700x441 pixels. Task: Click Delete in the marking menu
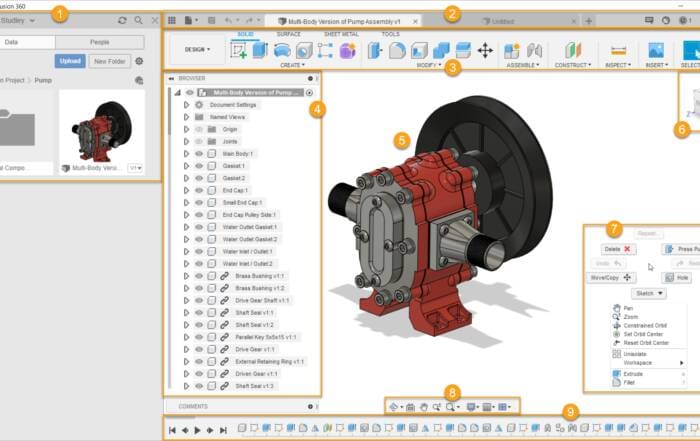pos(618,249)
